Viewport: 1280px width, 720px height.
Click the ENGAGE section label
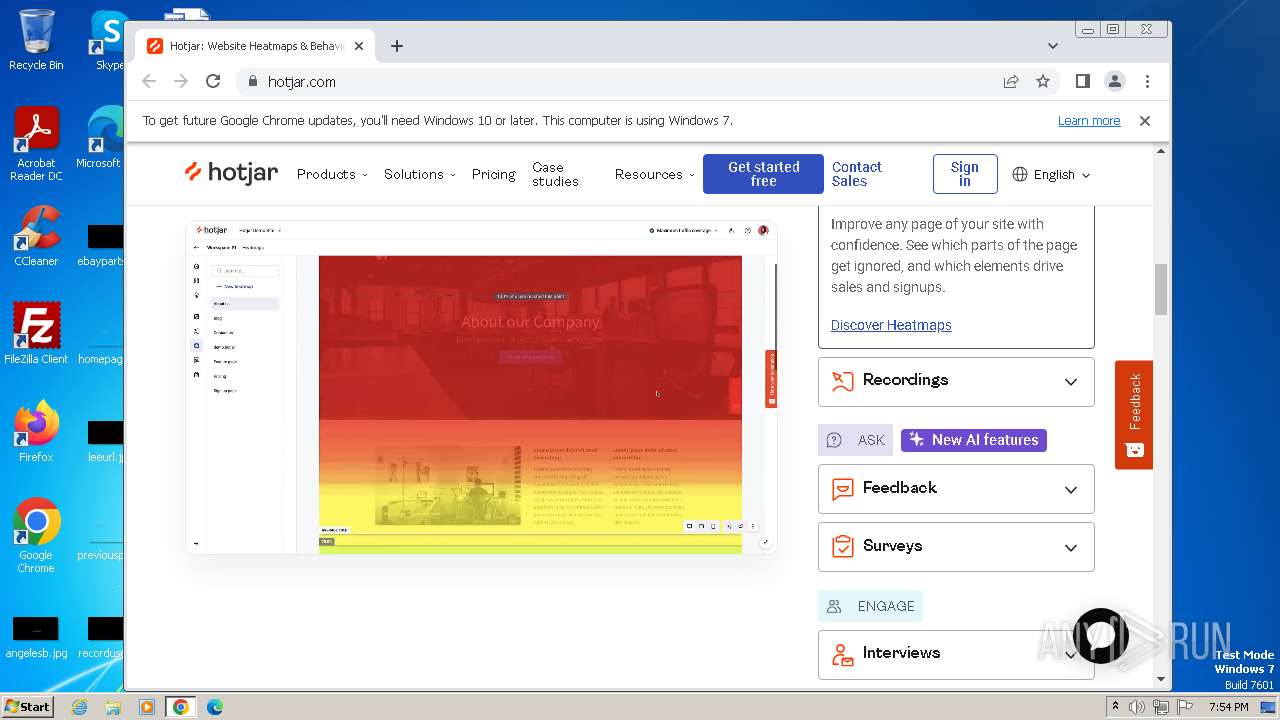(870, 606)
